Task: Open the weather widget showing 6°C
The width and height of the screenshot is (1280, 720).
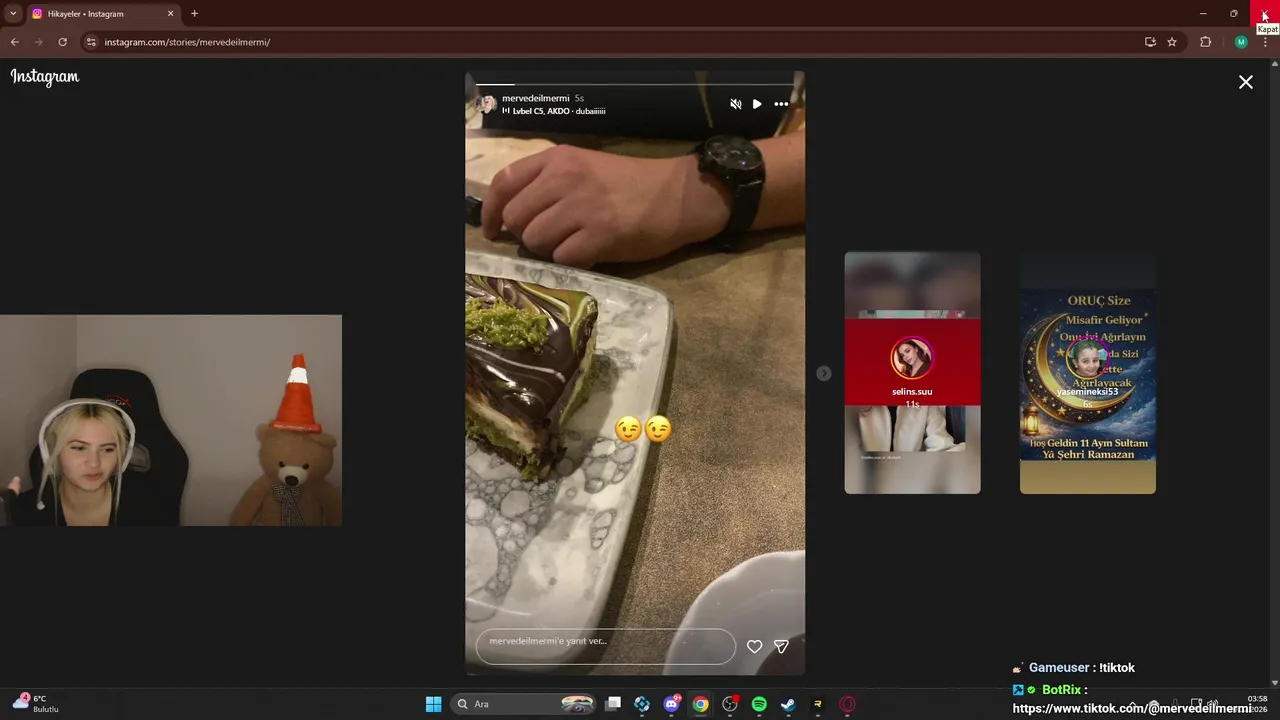Action: point(37,704)
